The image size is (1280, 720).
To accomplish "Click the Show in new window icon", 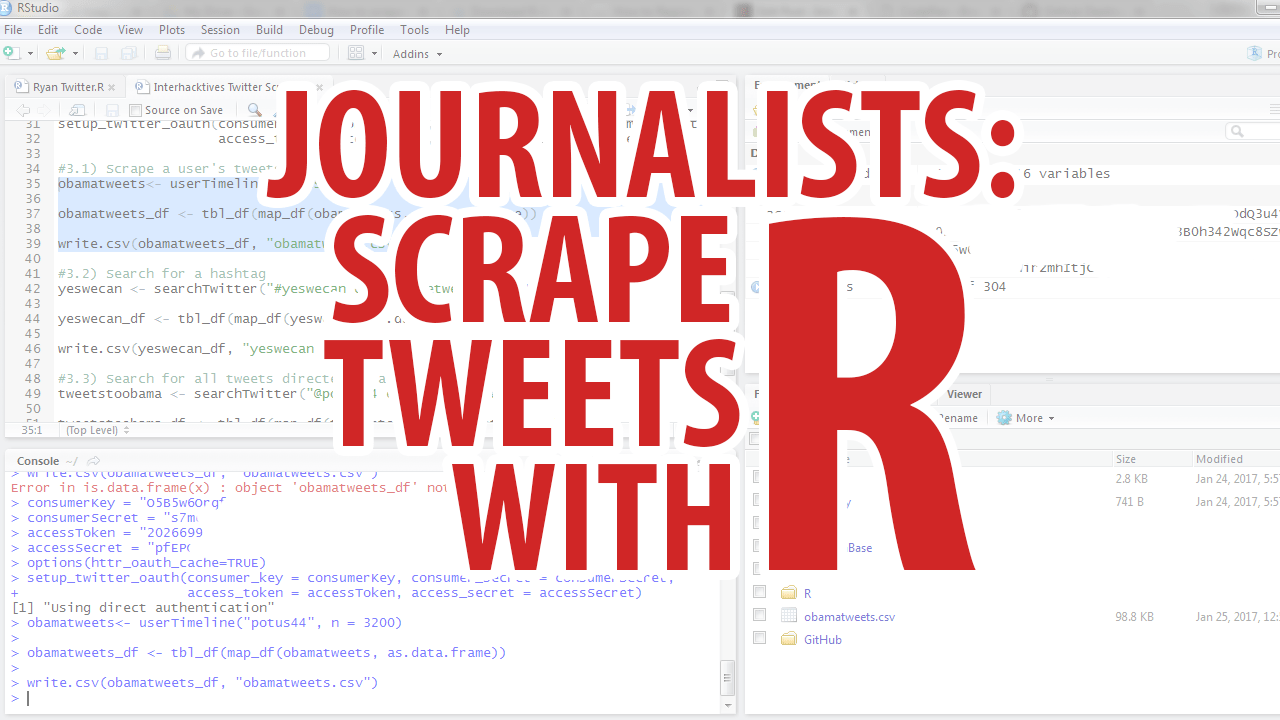I will click(x=78, y=110).
